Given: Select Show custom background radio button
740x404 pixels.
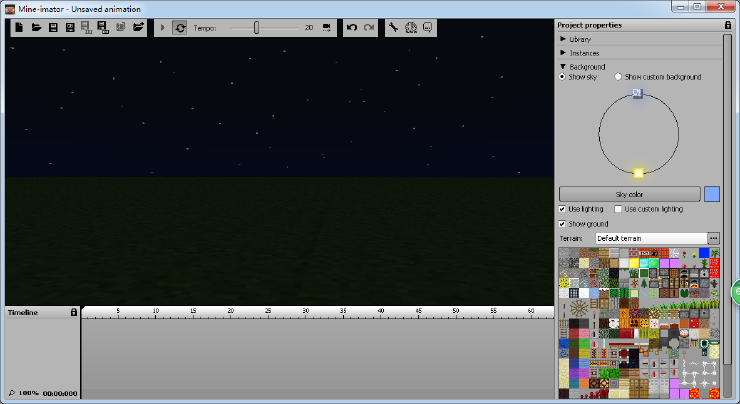Looking at the screenshot, I should [618, 76].
